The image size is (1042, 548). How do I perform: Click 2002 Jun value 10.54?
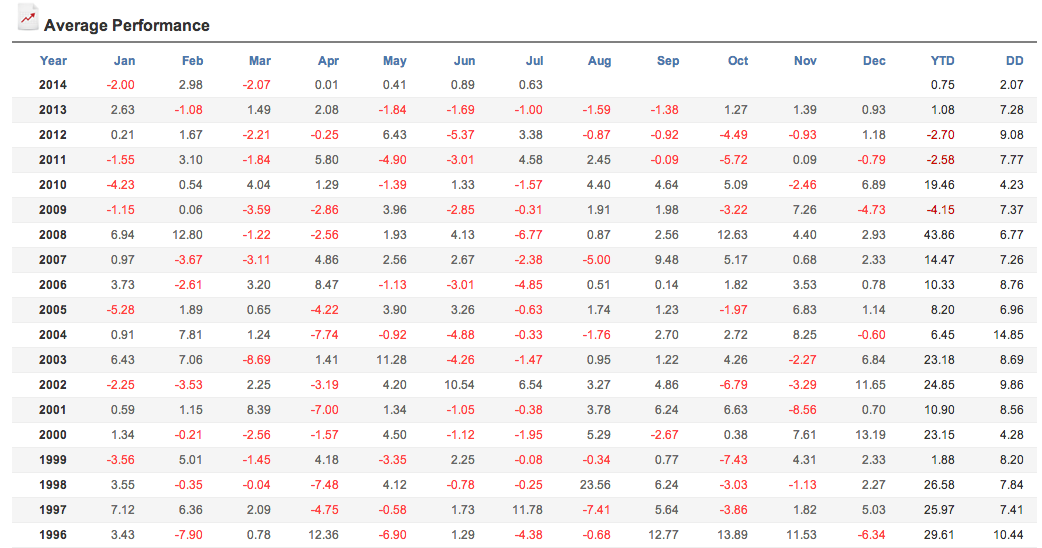point(459,385)
